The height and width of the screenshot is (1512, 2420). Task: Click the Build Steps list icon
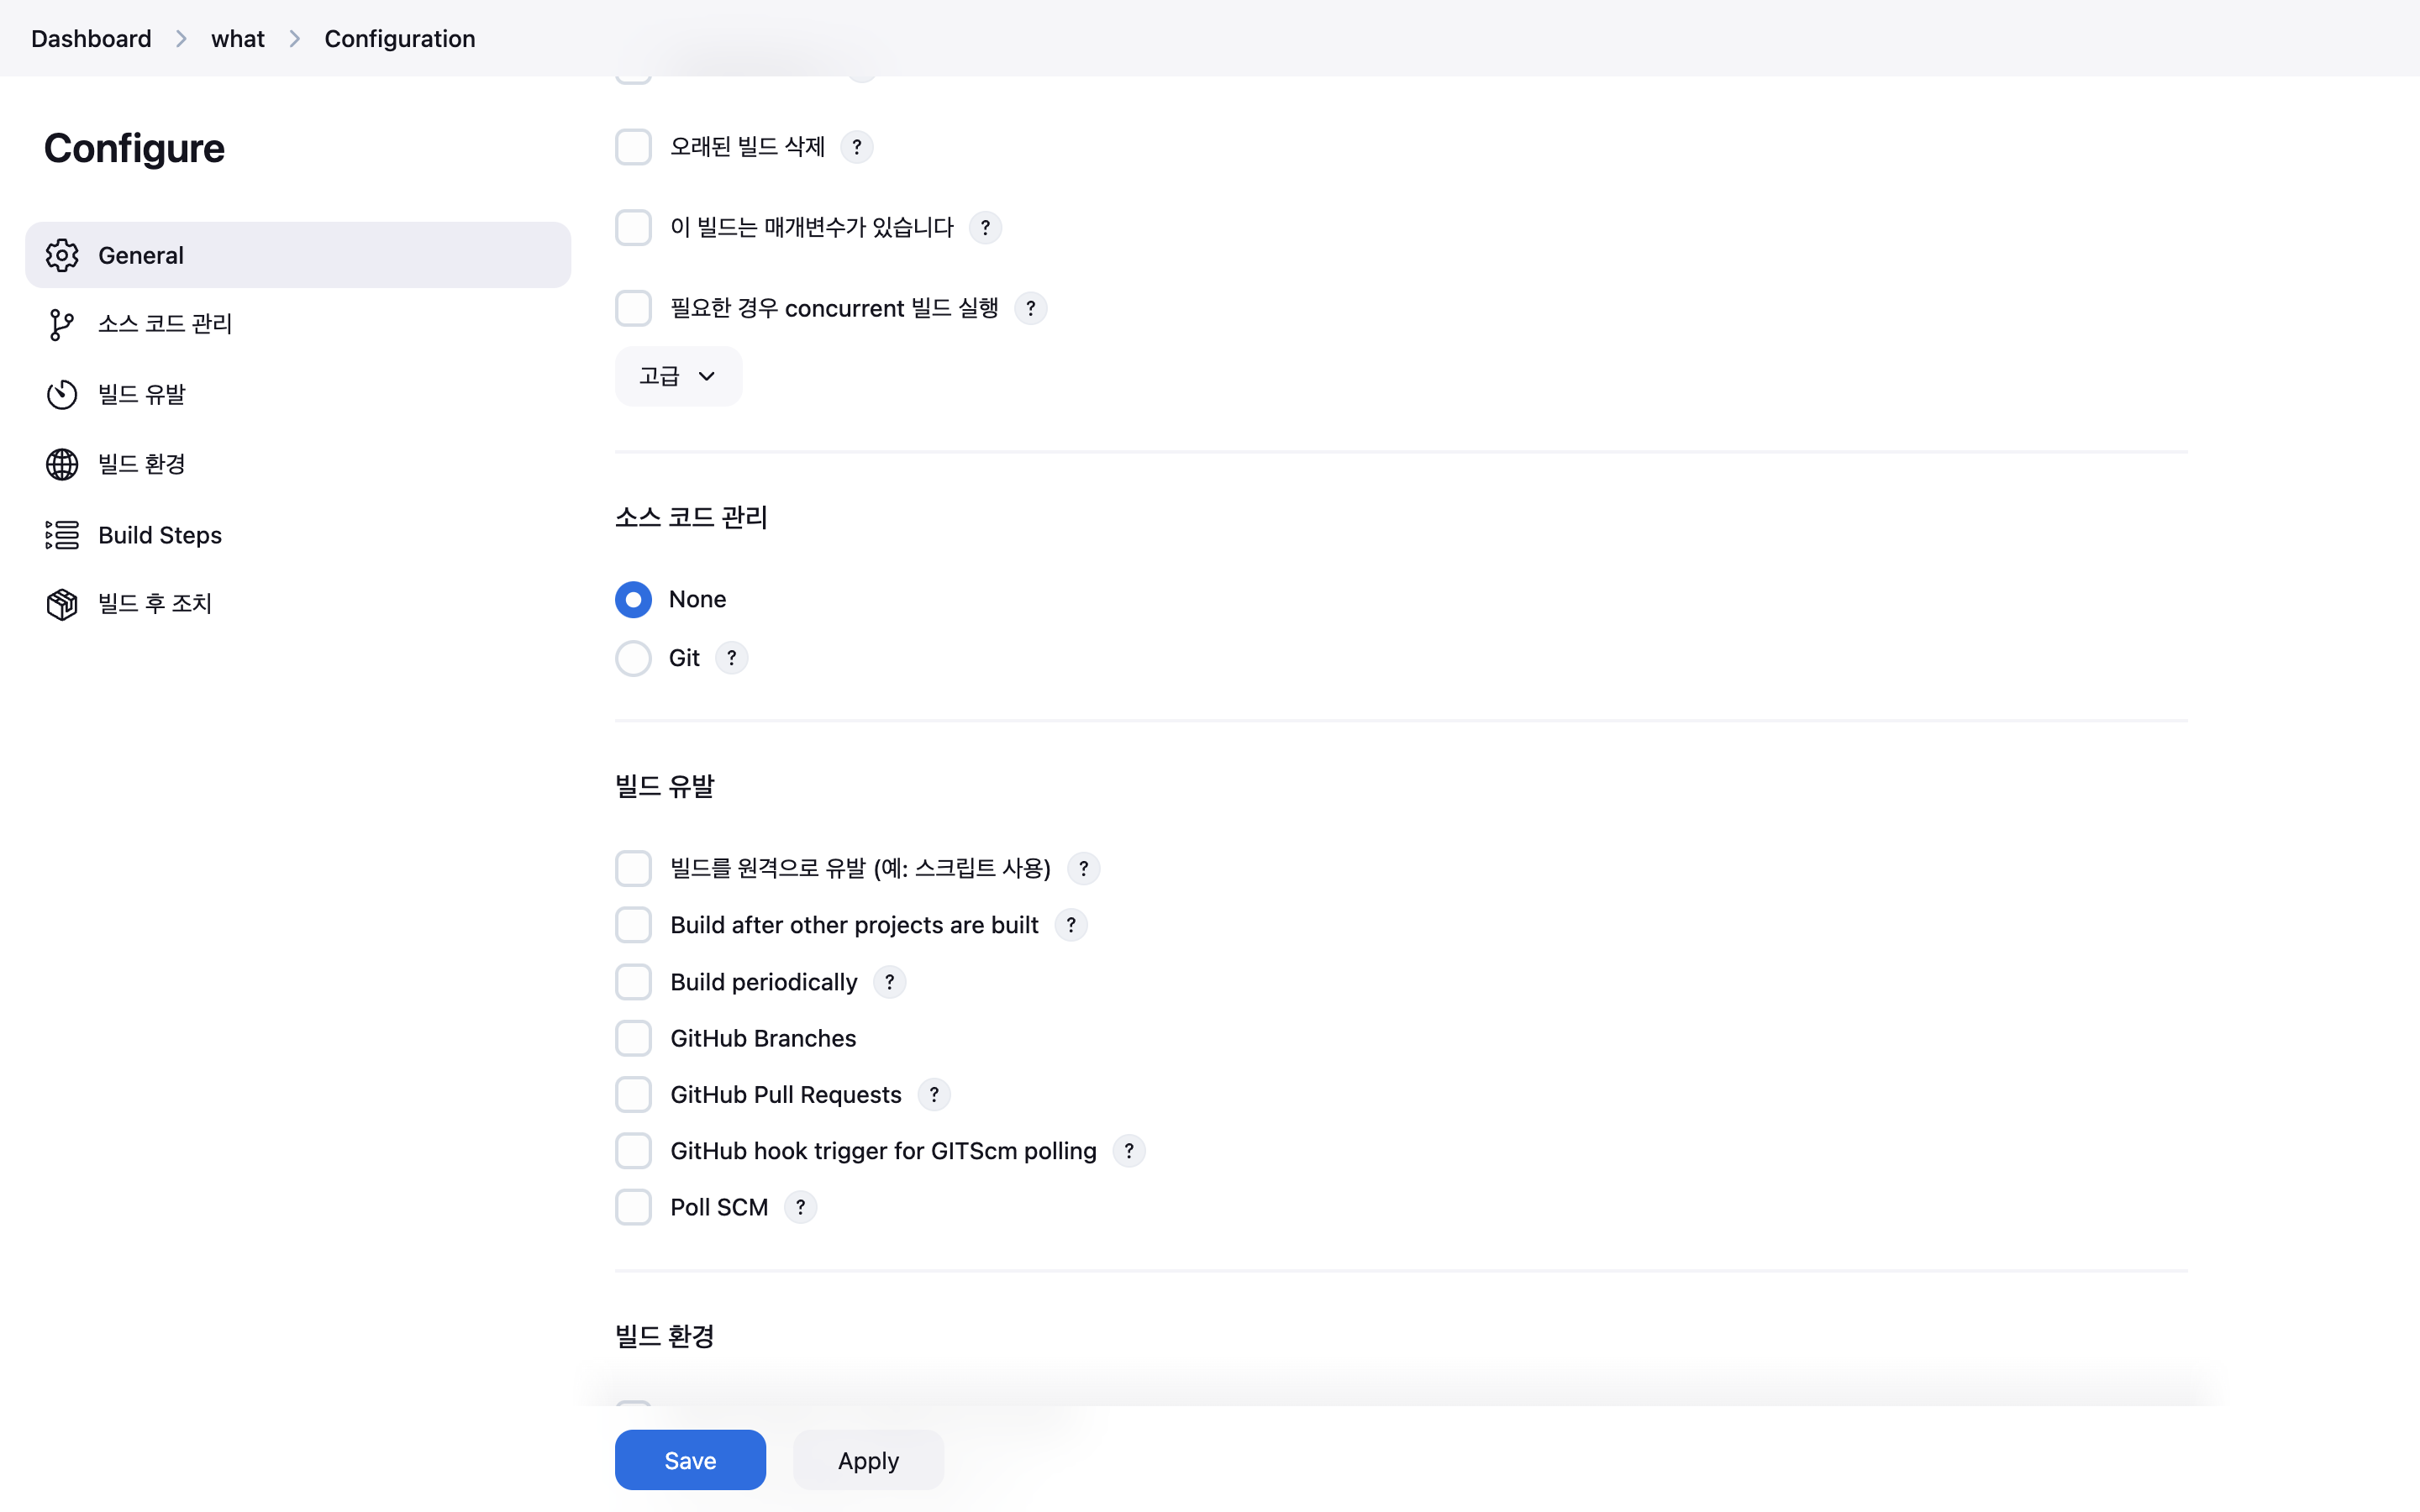(62, 535)
